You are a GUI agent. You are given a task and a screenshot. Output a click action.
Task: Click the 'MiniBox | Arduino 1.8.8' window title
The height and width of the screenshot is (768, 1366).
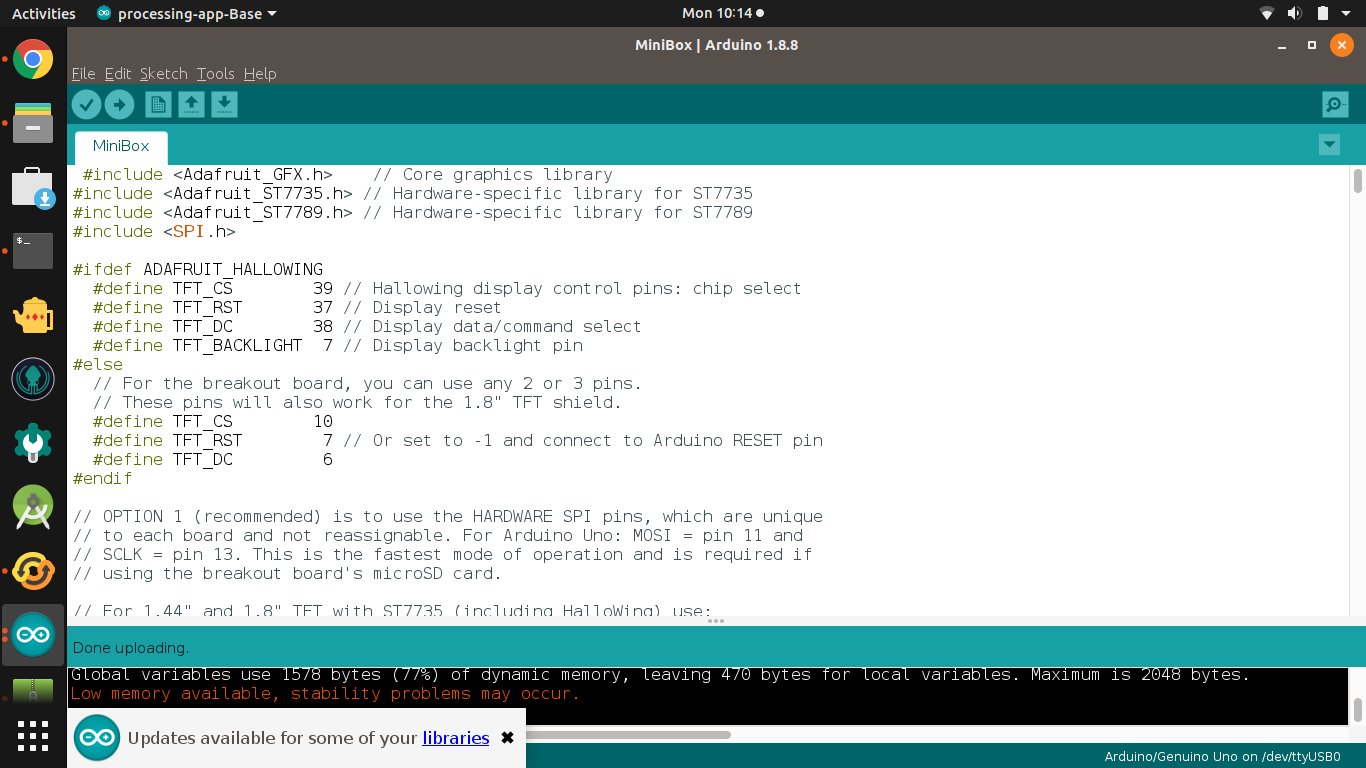tap(716, 45)
